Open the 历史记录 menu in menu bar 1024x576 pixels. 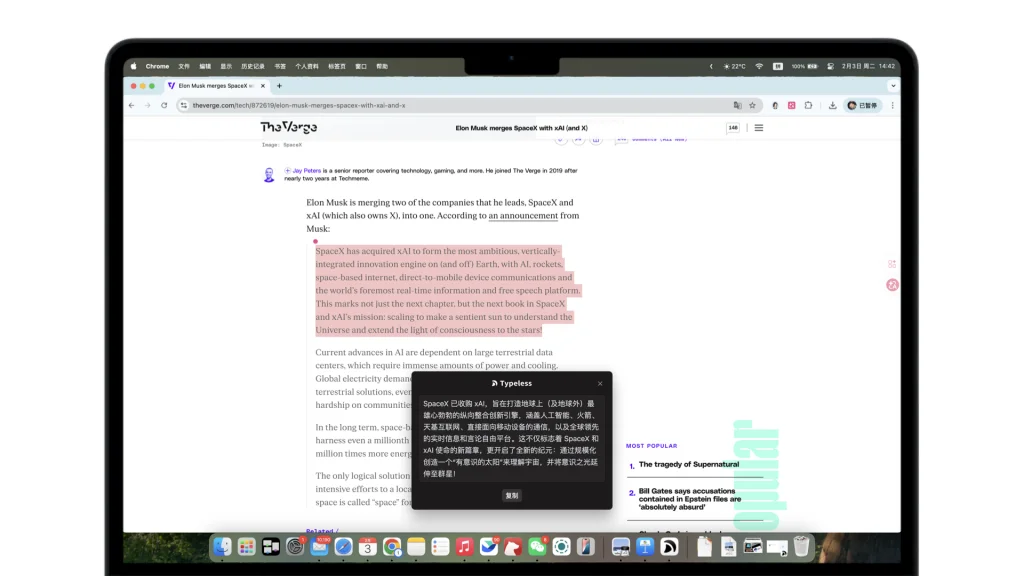point(252,66)
